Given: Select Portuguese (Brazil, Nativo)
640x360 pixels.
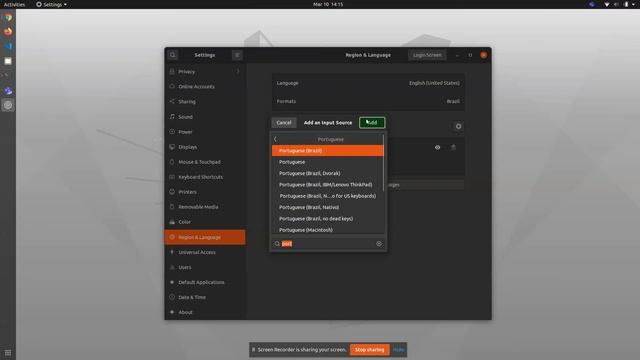Looking at the screenshot, I should 327,207.
